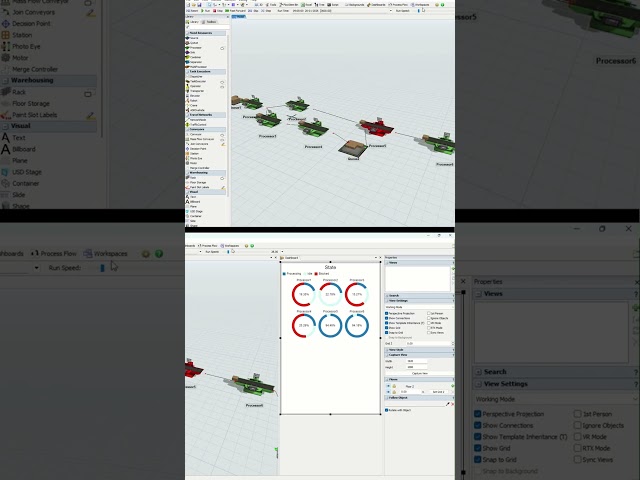640x480 pixels.
Task: Pick the Combiner object in the library
Action: click(193, 57)
